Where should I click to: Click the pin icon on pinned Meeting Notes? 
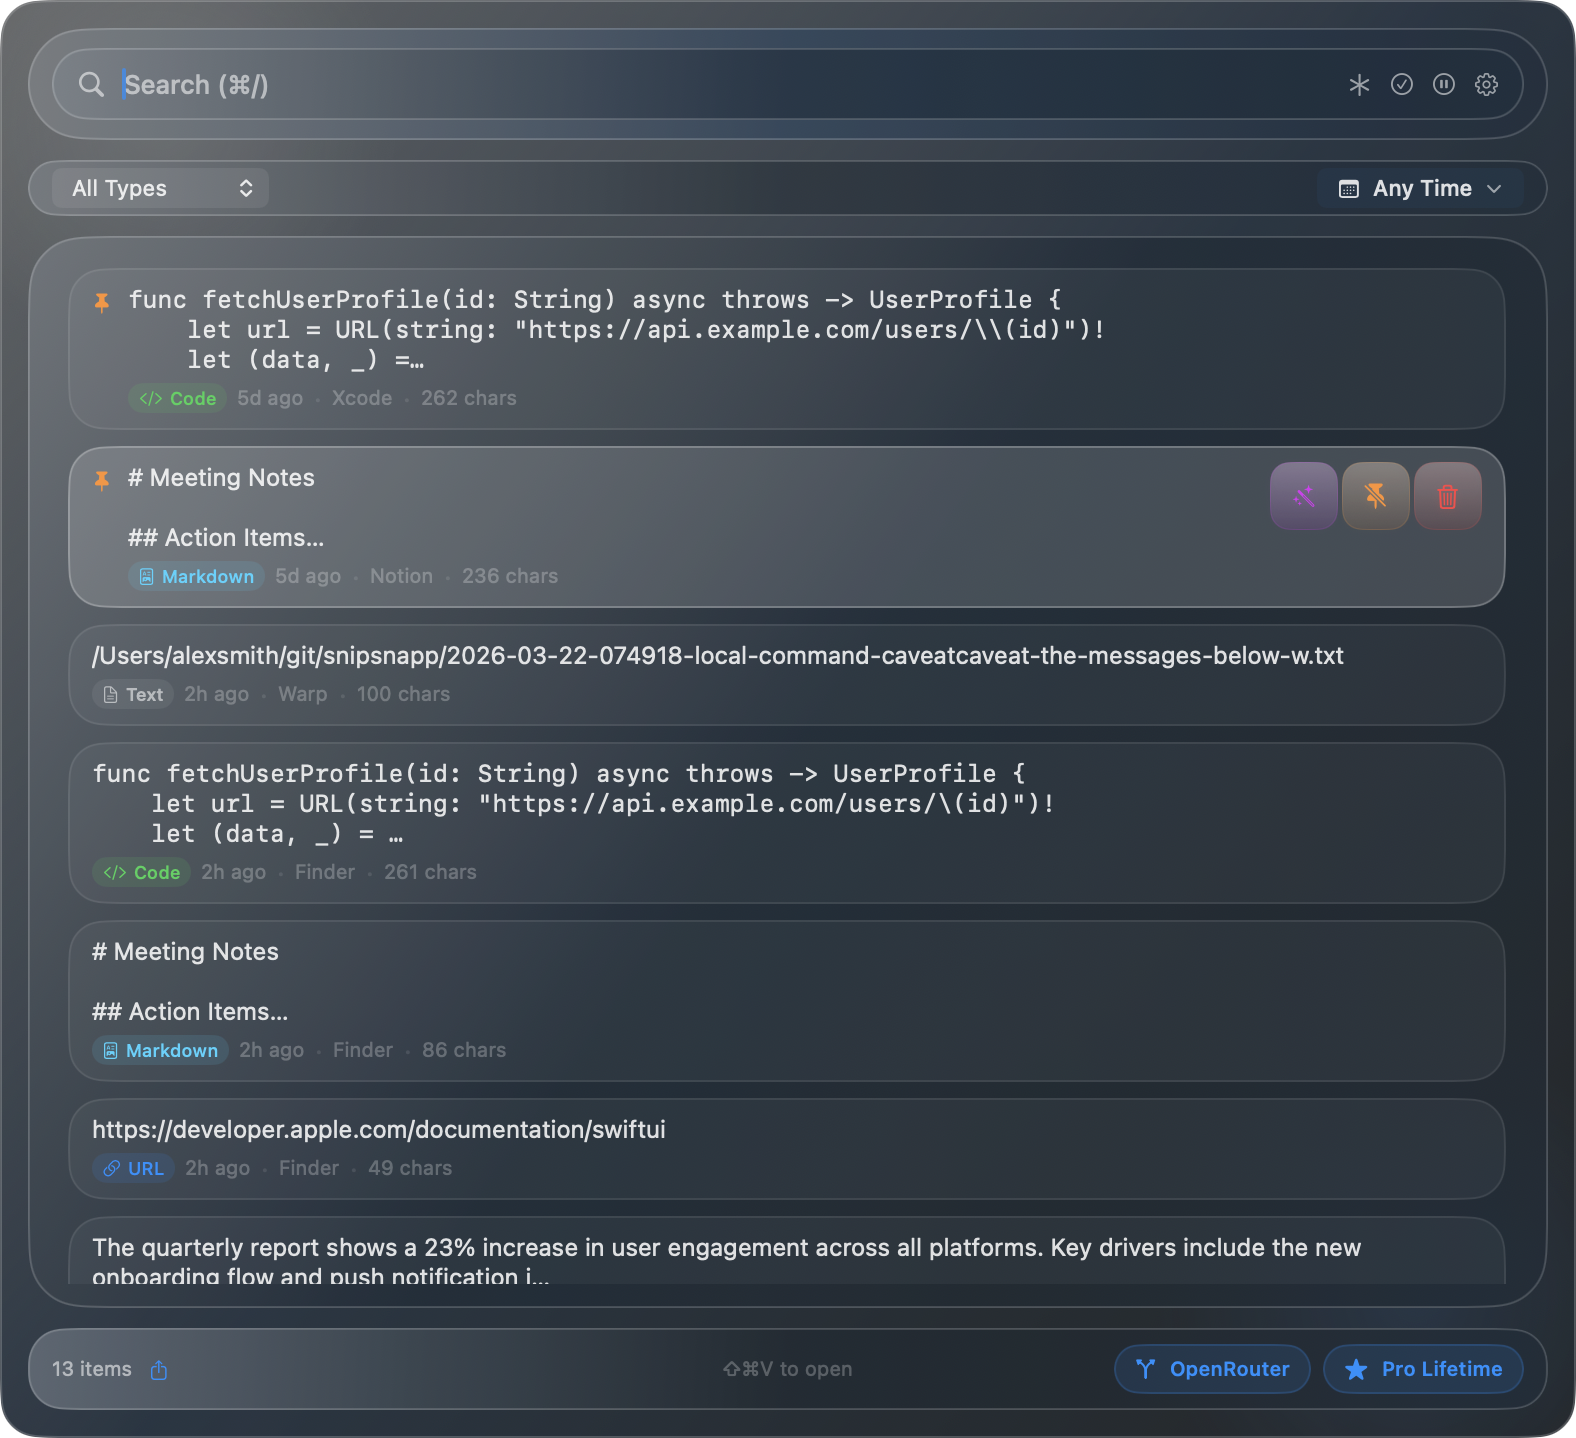(x=102, y=480)
